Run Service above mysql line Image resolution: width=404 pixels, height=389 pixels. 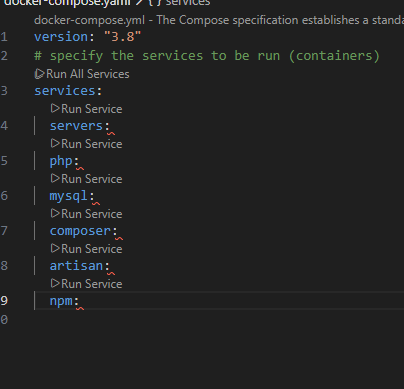point(87,179)
